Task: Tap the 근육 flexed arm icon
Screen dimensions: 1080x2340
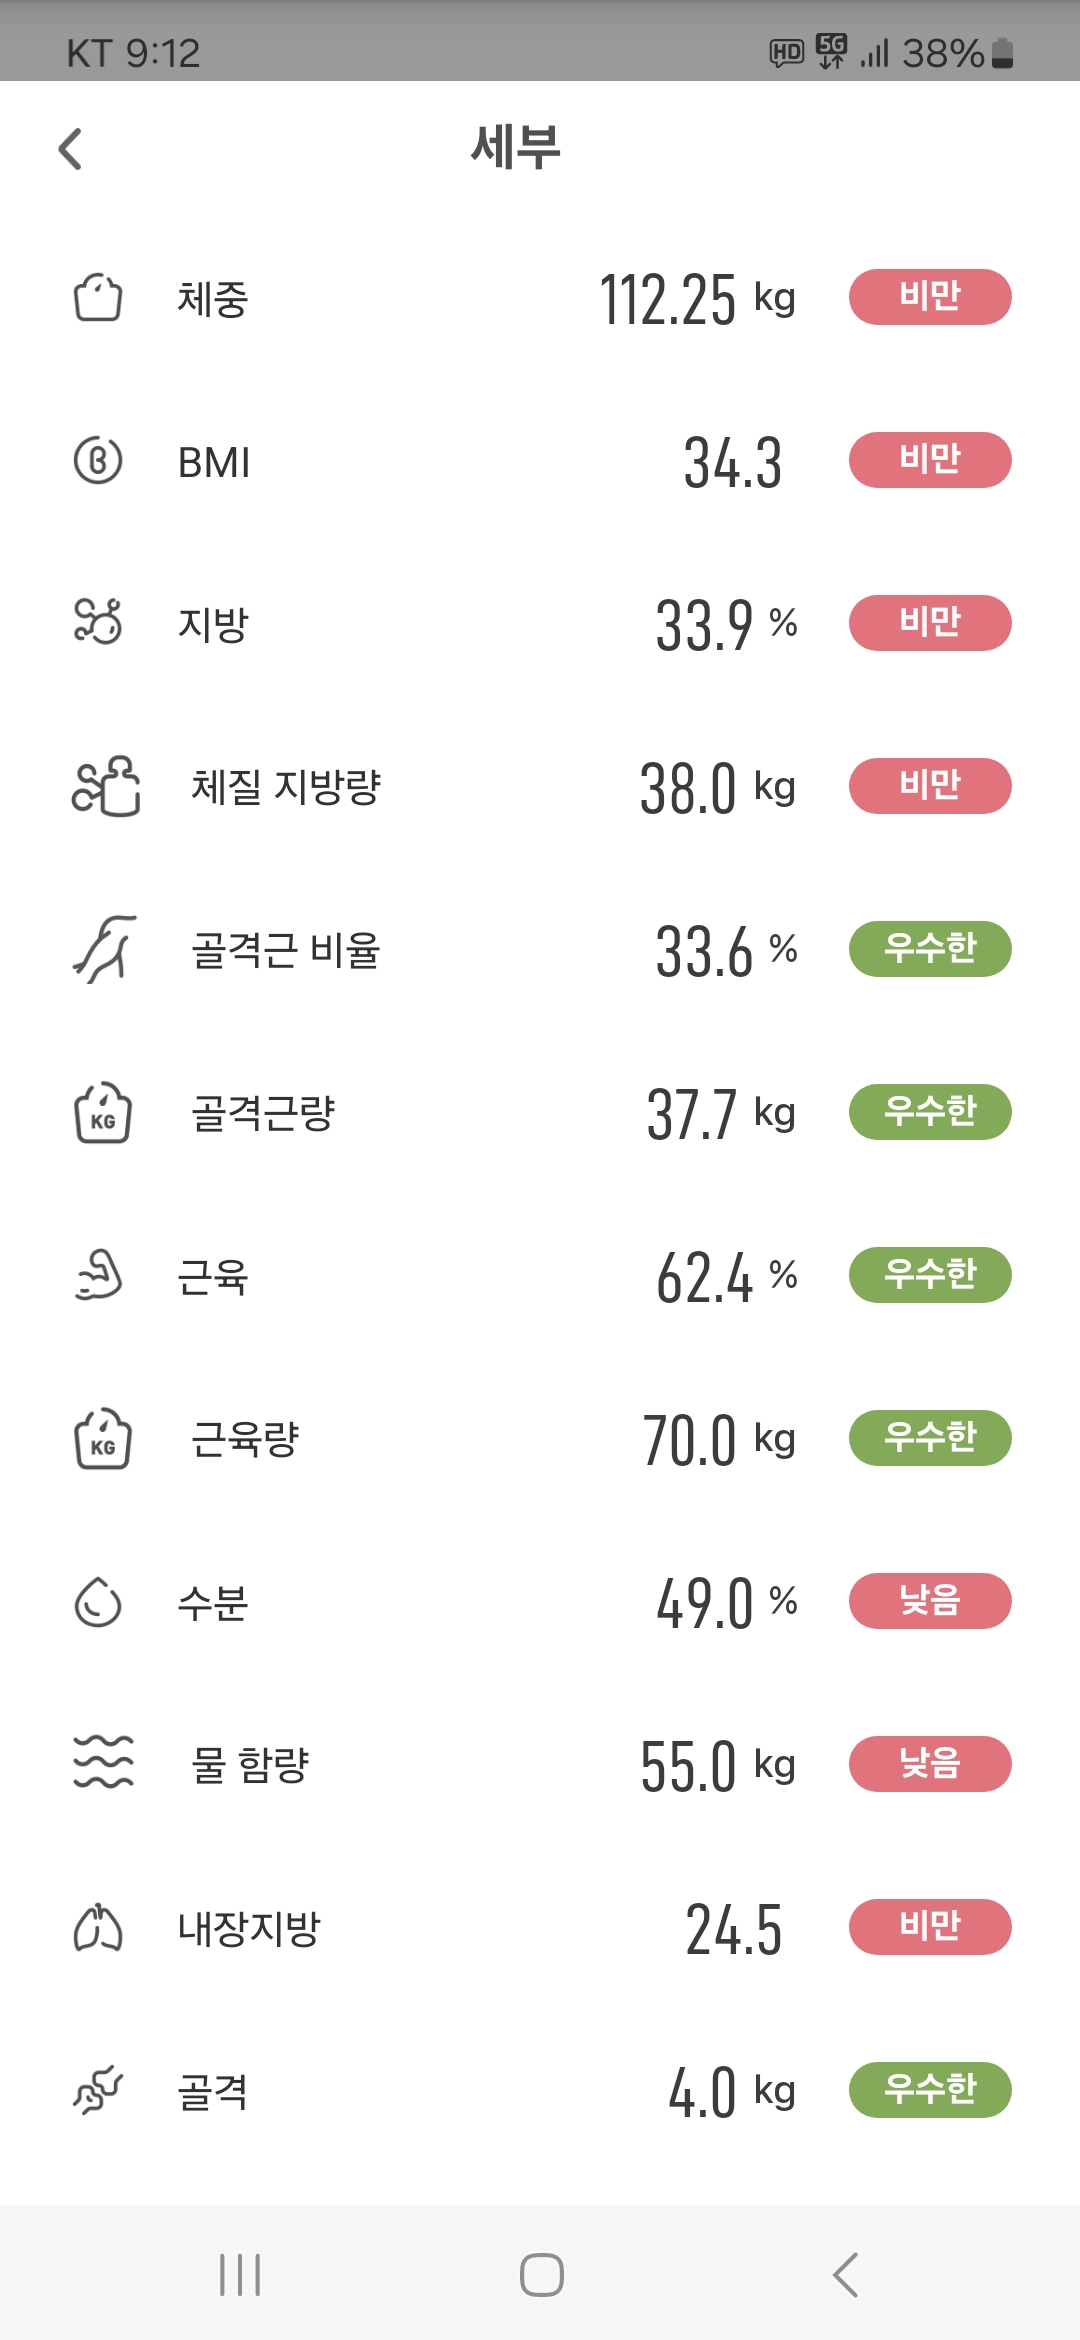Action: (x=98, y=1275)
